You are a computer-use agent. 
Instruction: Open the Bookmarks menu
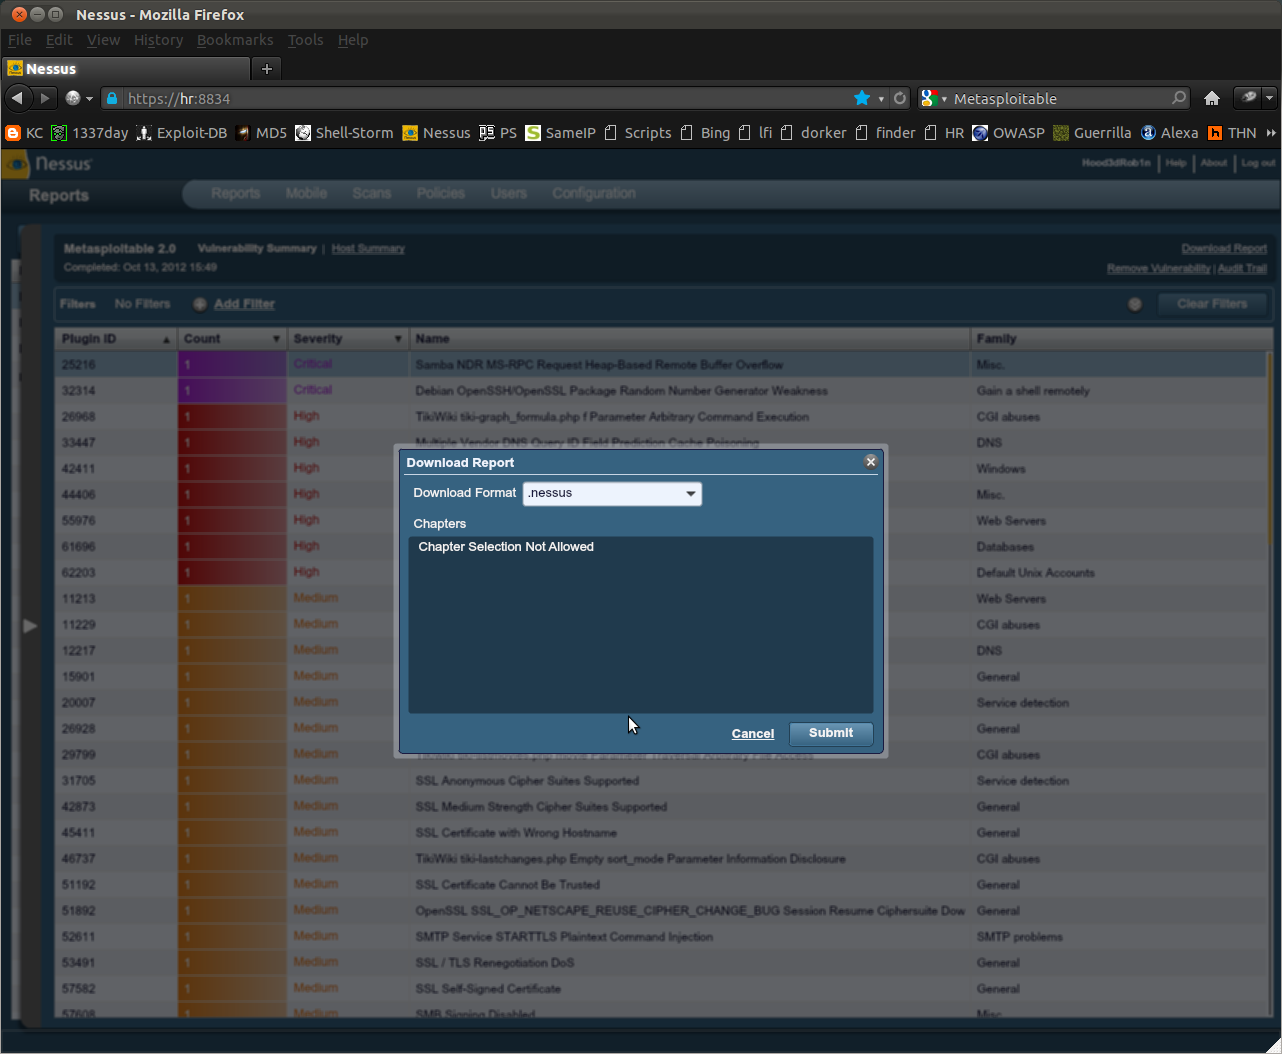coord(235,40)
